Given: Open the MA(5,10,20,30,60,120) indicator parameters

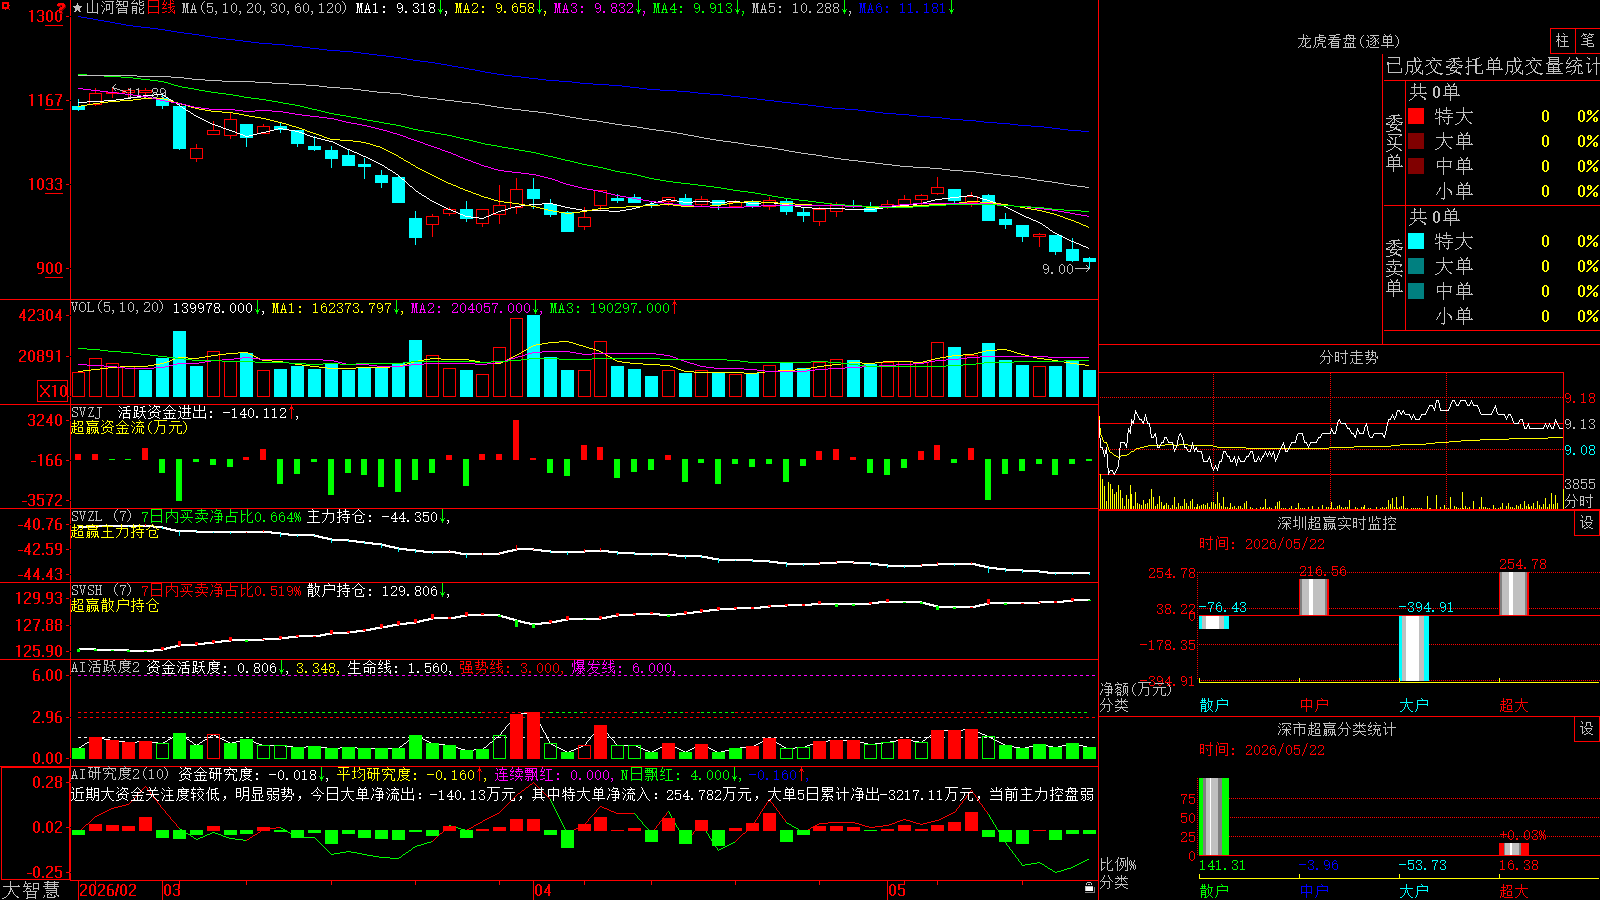Looking at the screenshot, I should (264, 8).
